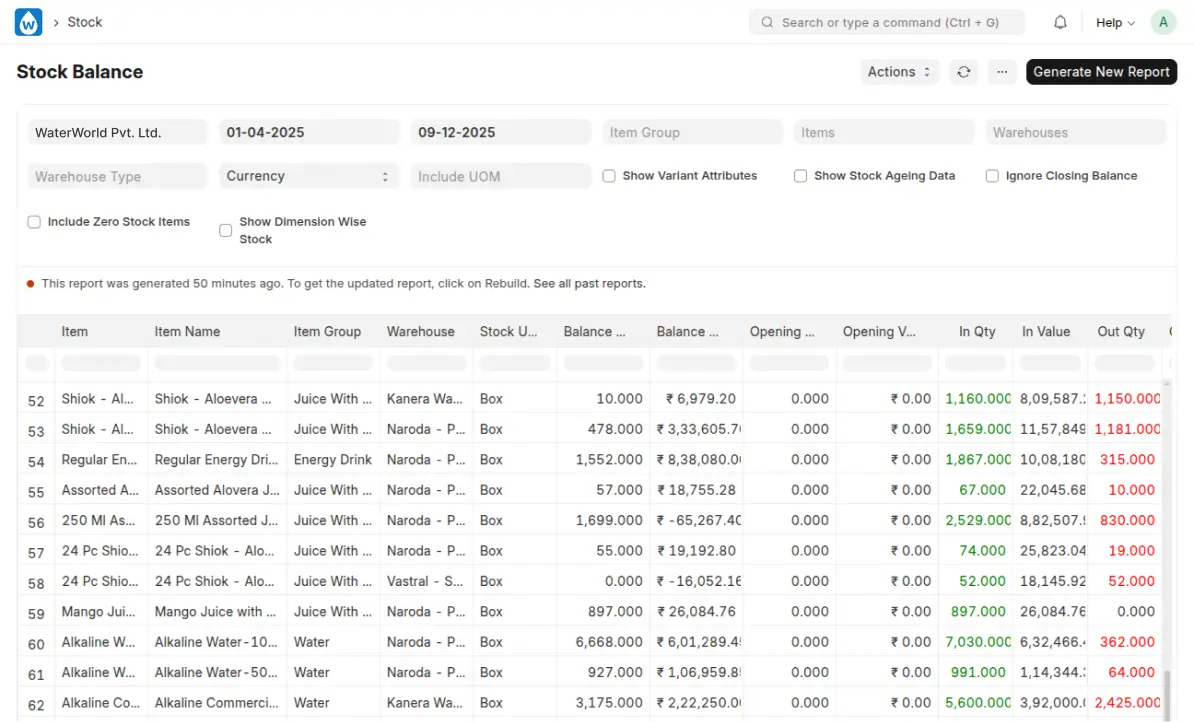
Task: Toggle Show Stock Ageing Data checkbox
Action: pyautogui.click(x=801, y=176)
